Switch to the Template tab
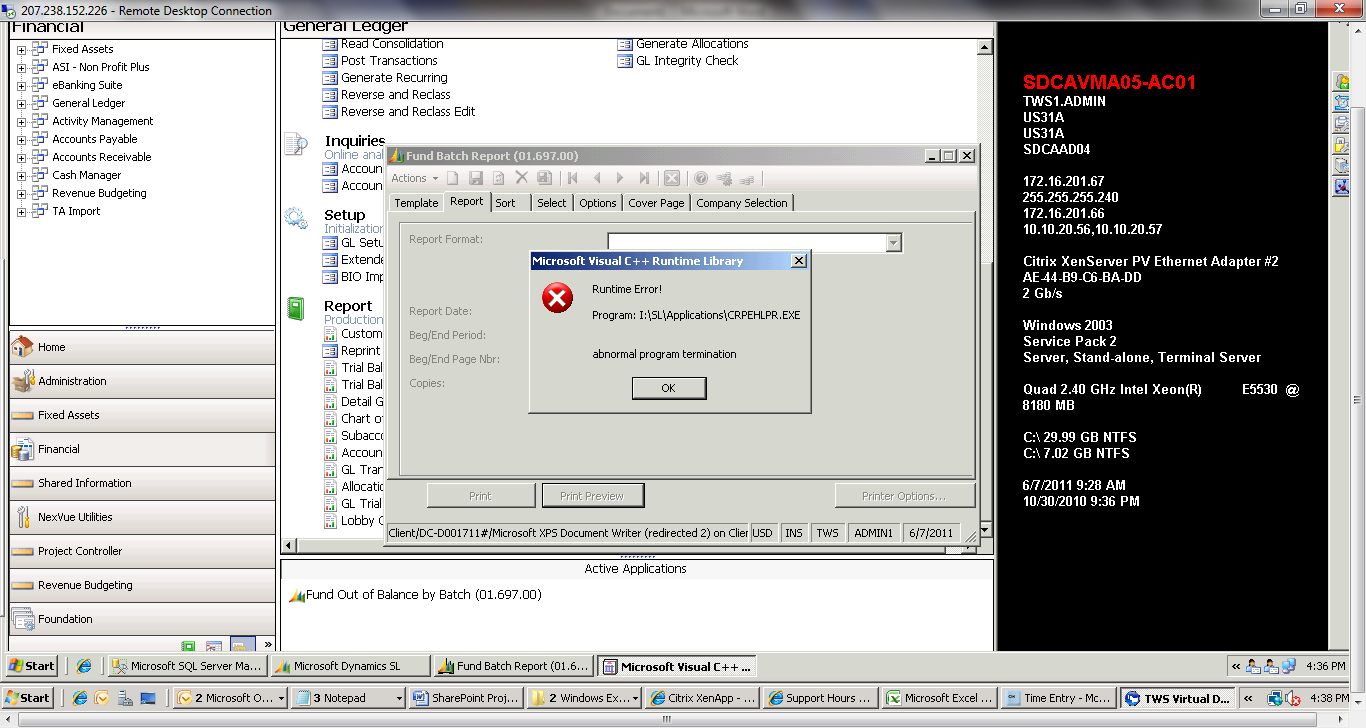 [x=416, y=203]
